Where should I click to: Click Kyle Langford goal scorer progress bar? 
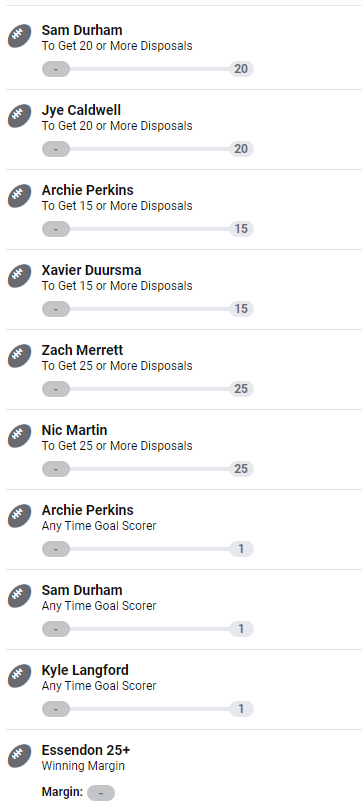[148, 709]
